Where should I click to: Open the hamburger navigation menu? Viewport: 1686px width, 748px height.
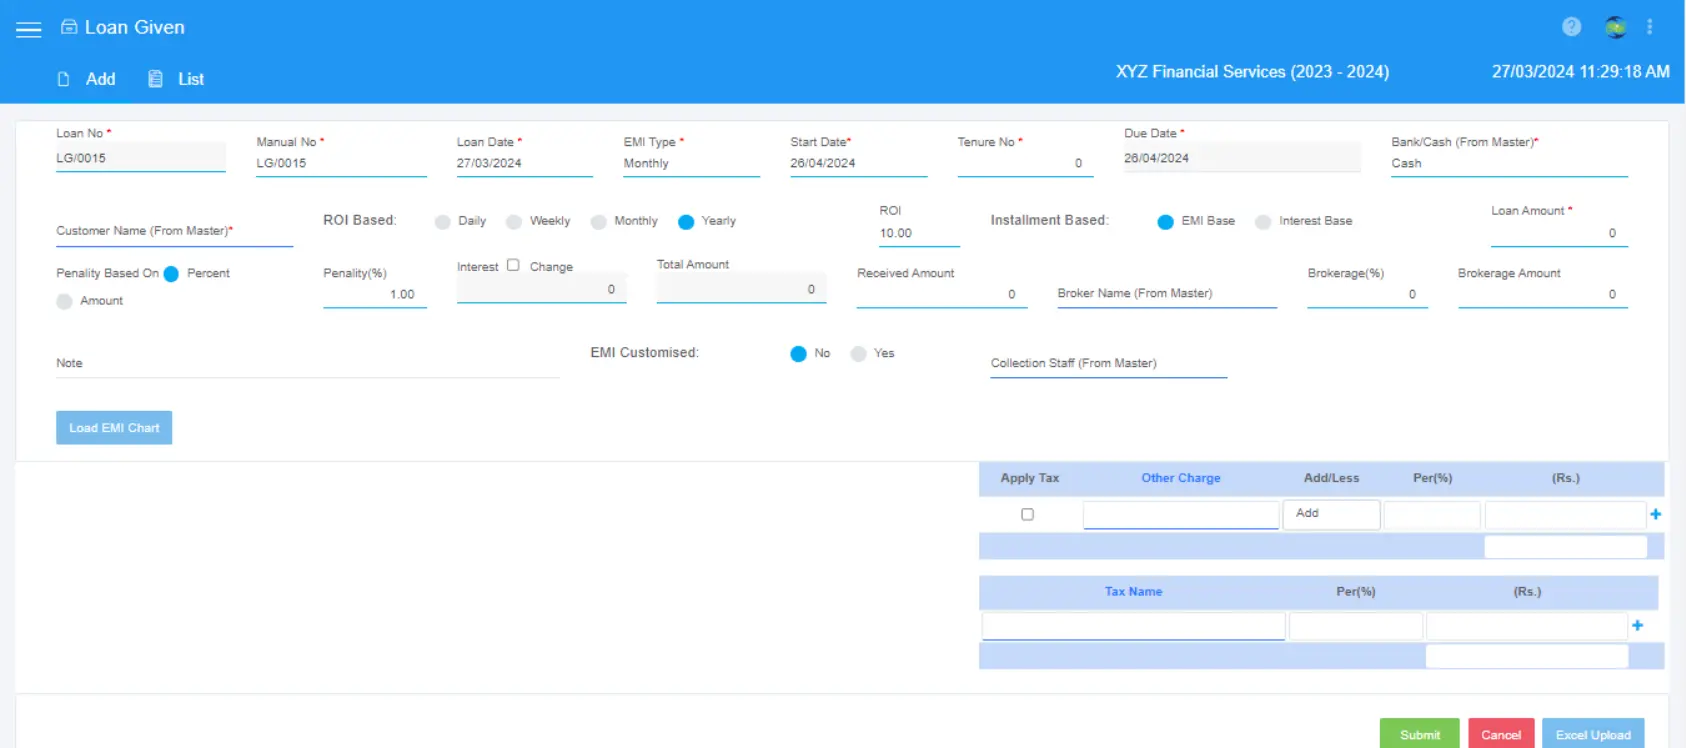[29, 29]
